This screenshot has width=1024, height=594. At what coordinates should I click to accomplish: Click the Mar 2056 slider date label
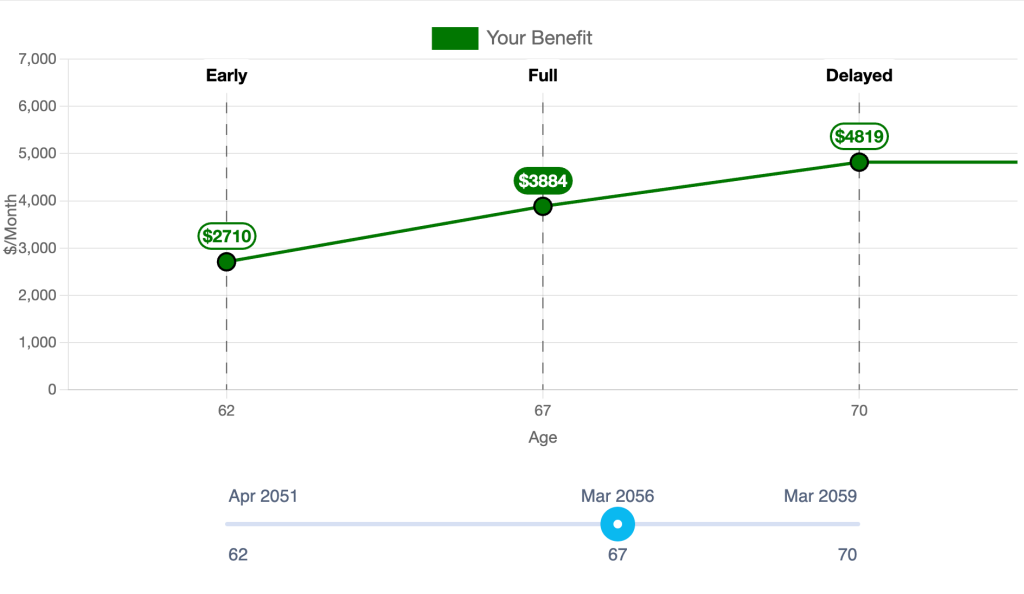click(617, 496)
